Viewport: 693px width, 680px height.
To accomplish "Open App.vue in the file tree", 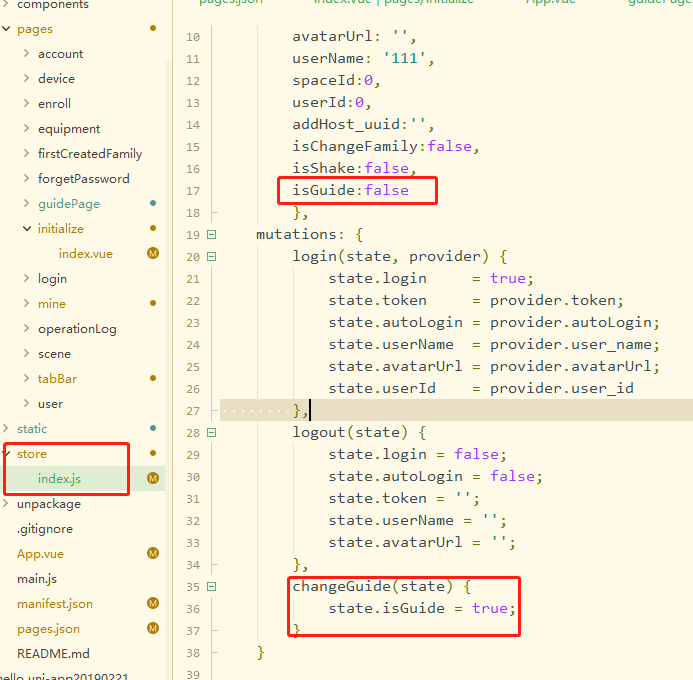I will [40, 554].
